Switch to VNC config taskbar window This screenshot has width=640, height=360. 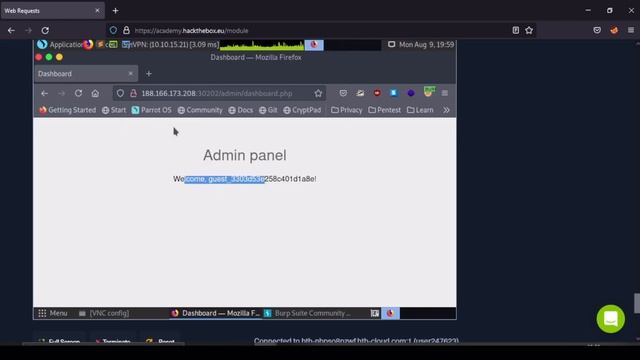(x=104, y=313)
